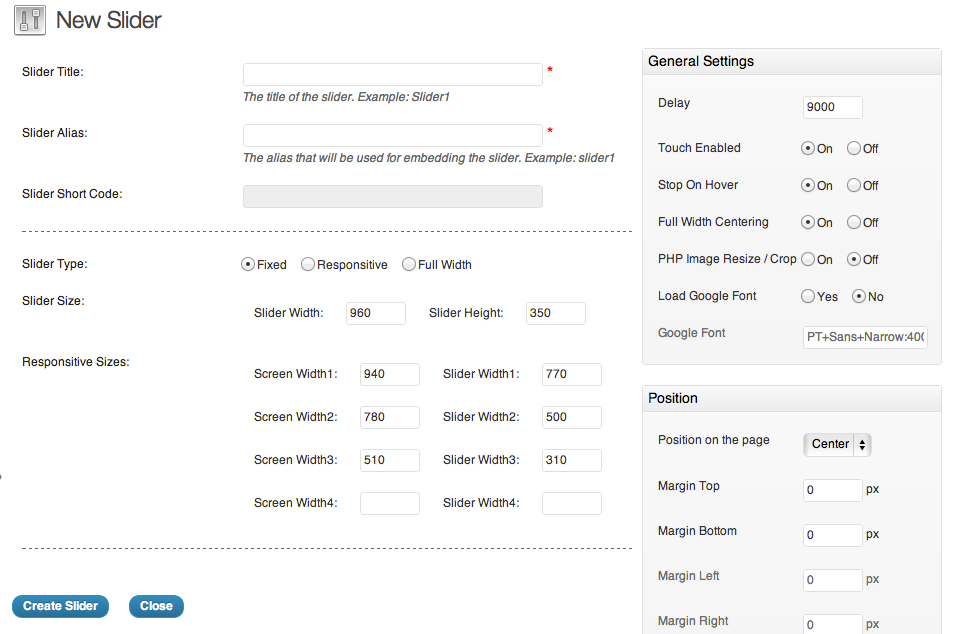
Task: Focus the Slider Alias input field
Action: pos(393,135)
